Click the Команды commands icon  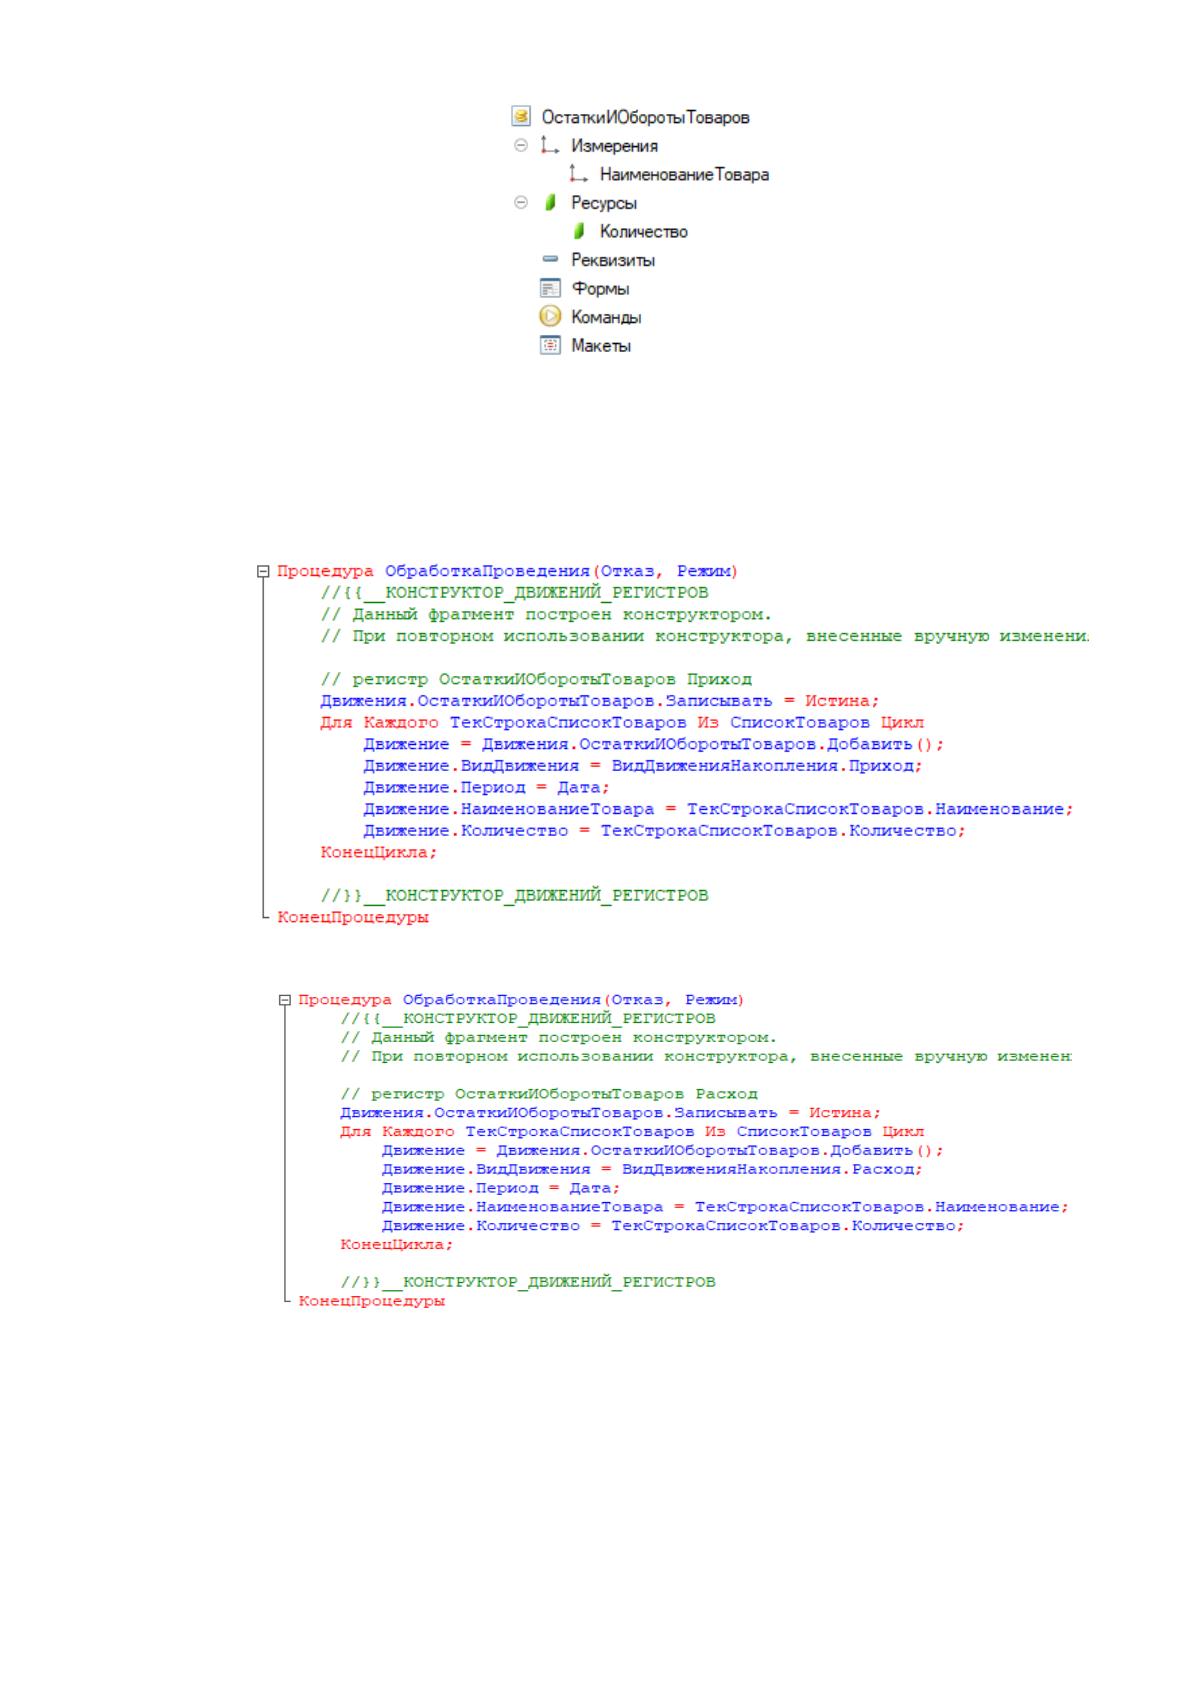(549, 317)
